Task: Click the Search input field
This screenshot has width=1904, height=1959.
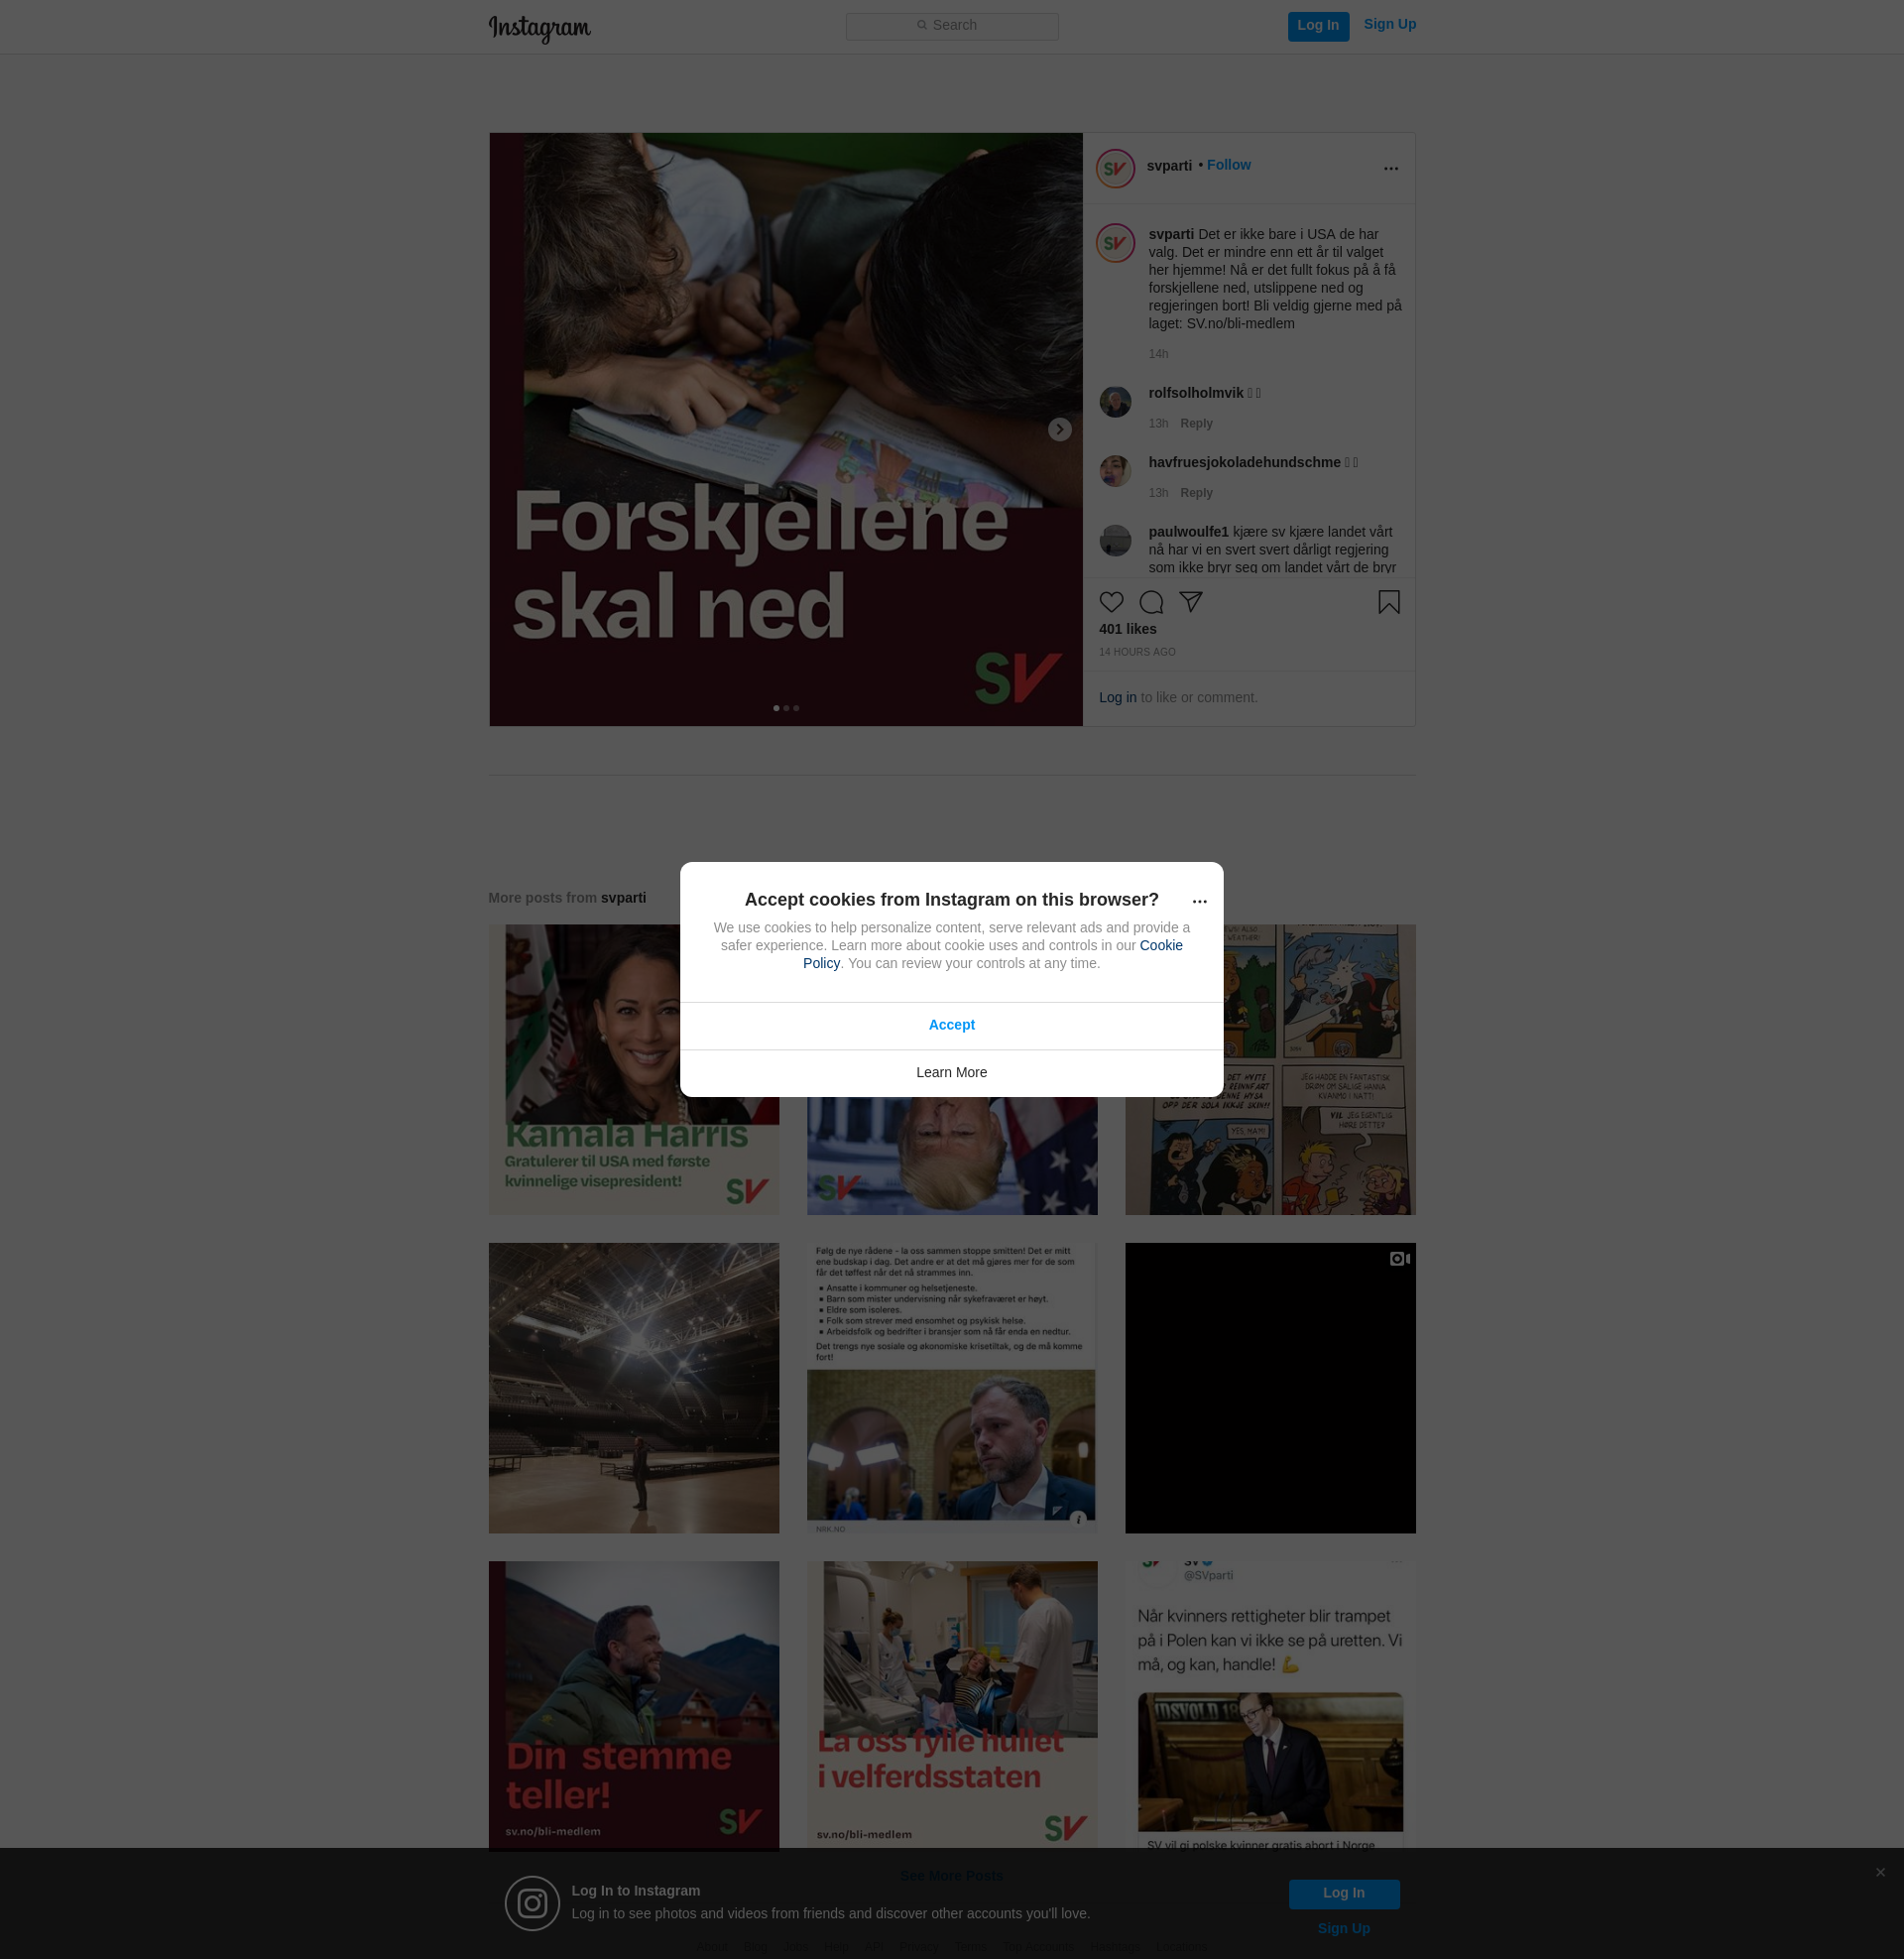Action: click(952, 26)
